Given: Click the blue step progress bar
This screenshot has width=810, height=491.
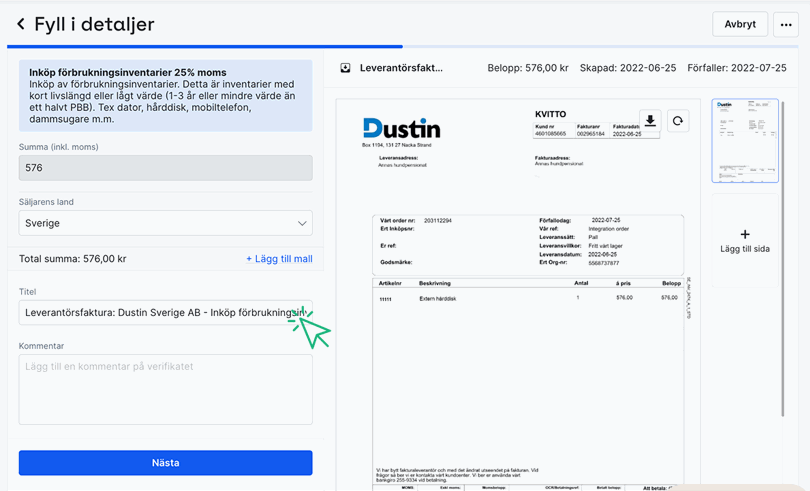Looking at the screenshot, I should [205, 46].
